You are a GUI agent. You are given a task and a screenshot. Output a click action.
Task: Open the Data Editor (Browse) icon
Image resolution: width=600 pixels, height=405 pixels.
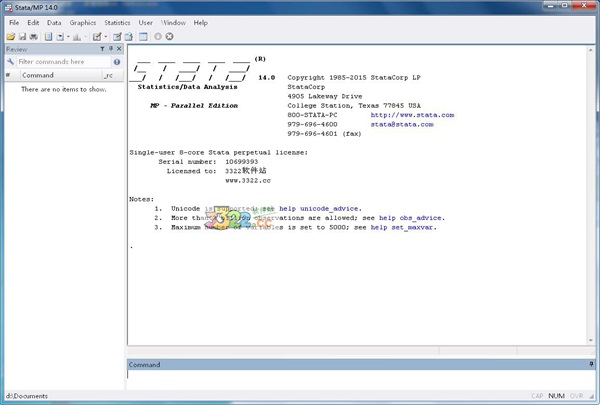(129, 37)
